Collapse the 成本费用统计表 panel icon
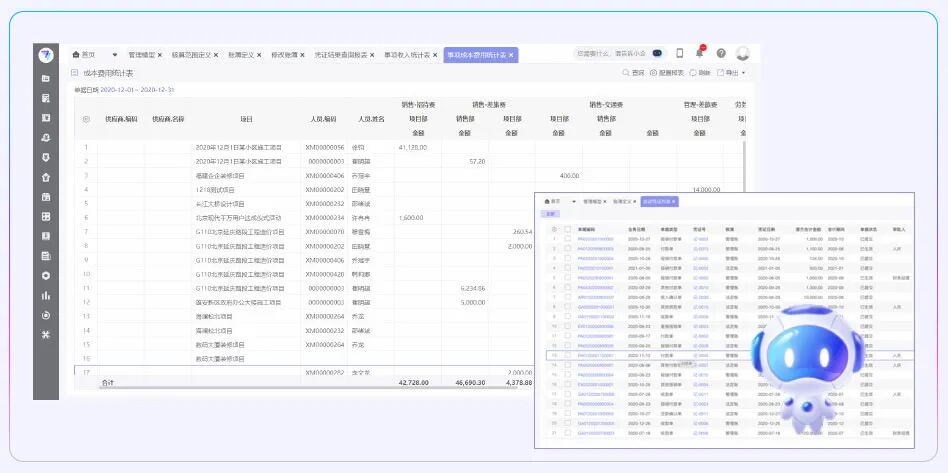 click(x=75, y=73)
